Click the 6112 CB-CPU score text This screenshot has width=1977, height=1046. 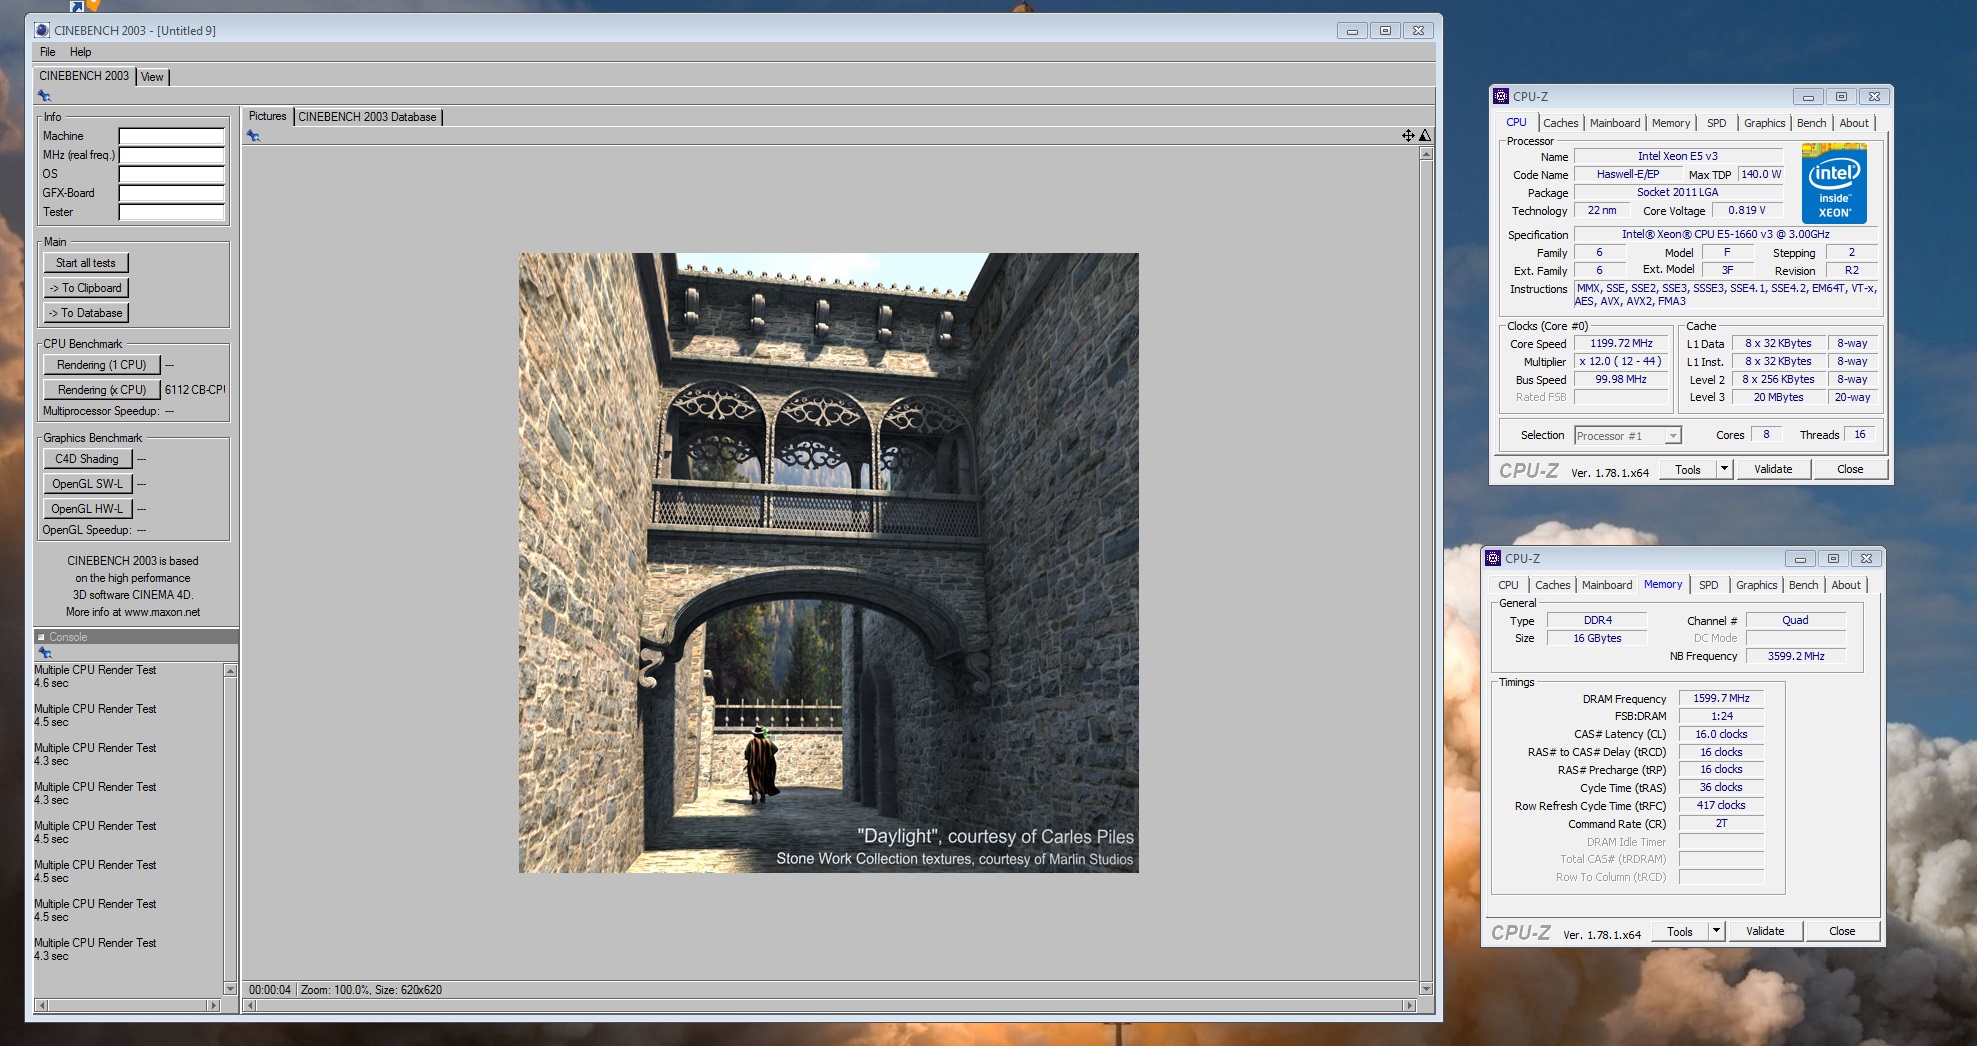(x=195, y=390)
